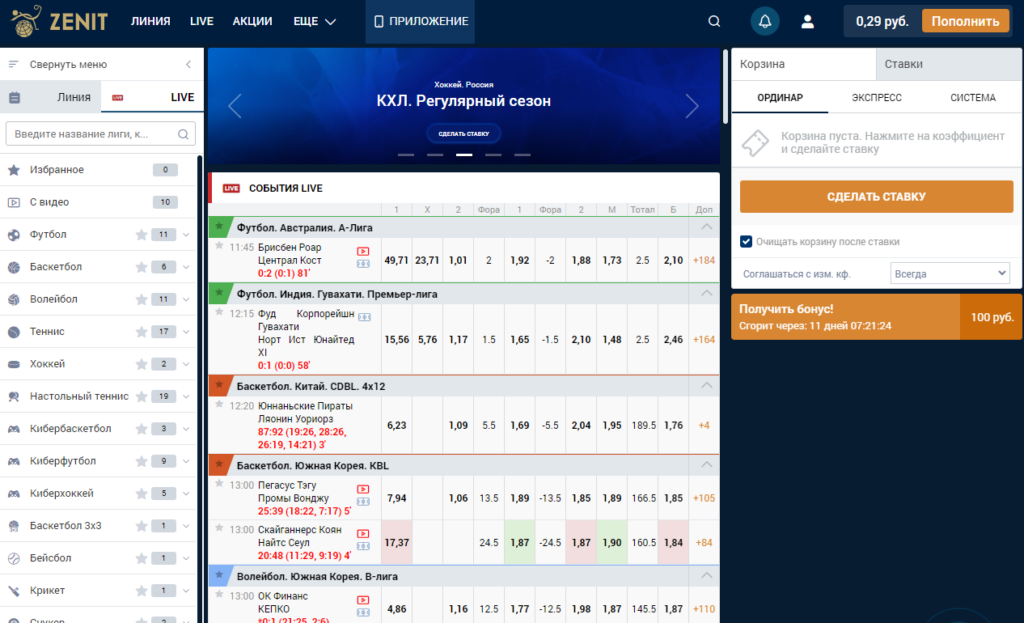
Task: Favorite the Футбол category star
Action: (x=141, y=235)
